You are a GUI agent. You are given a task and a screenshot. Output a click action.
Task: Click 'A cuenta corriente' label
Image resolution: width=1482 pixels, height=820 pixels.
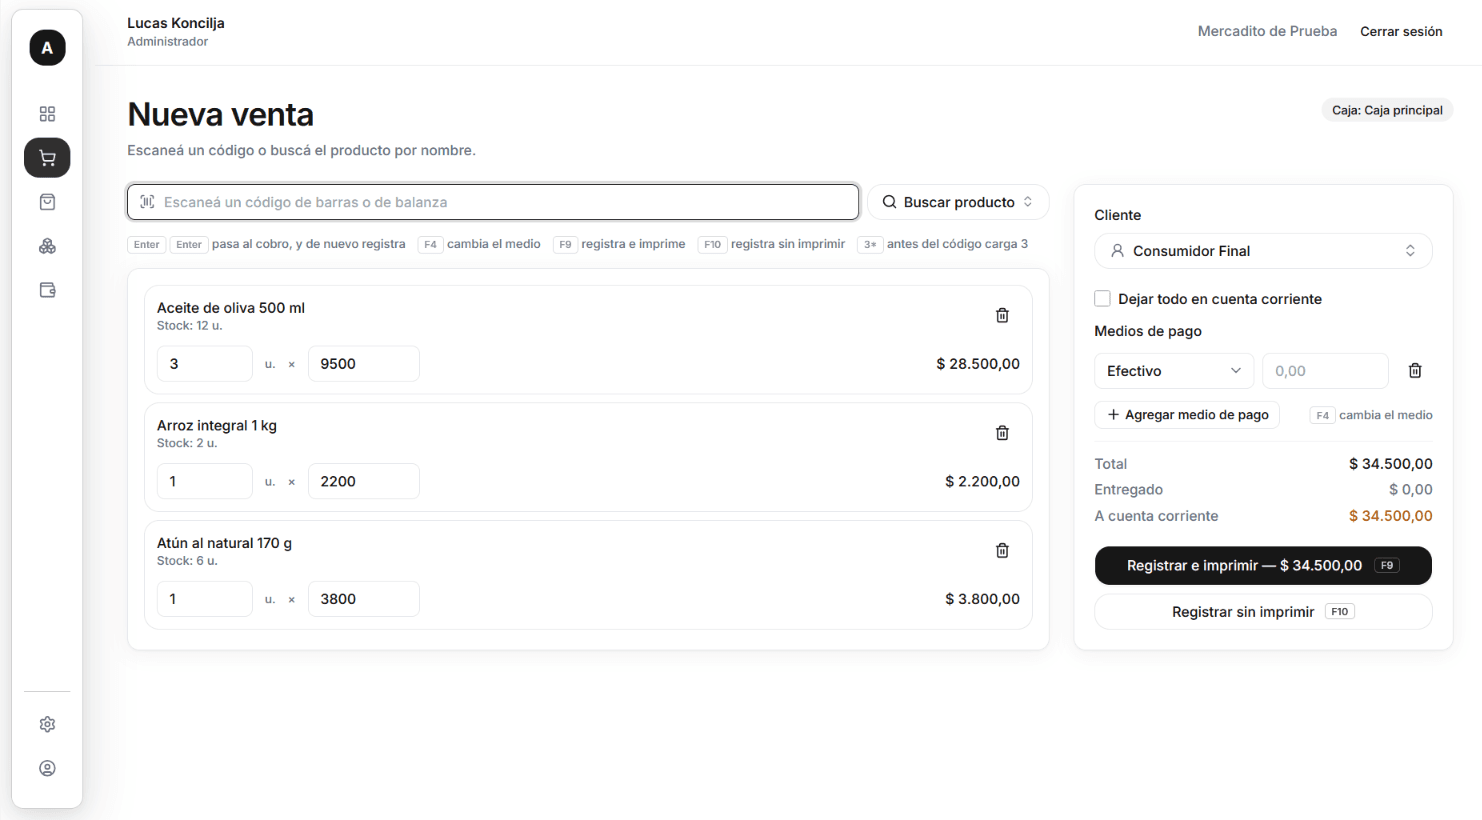[1156, 516]
